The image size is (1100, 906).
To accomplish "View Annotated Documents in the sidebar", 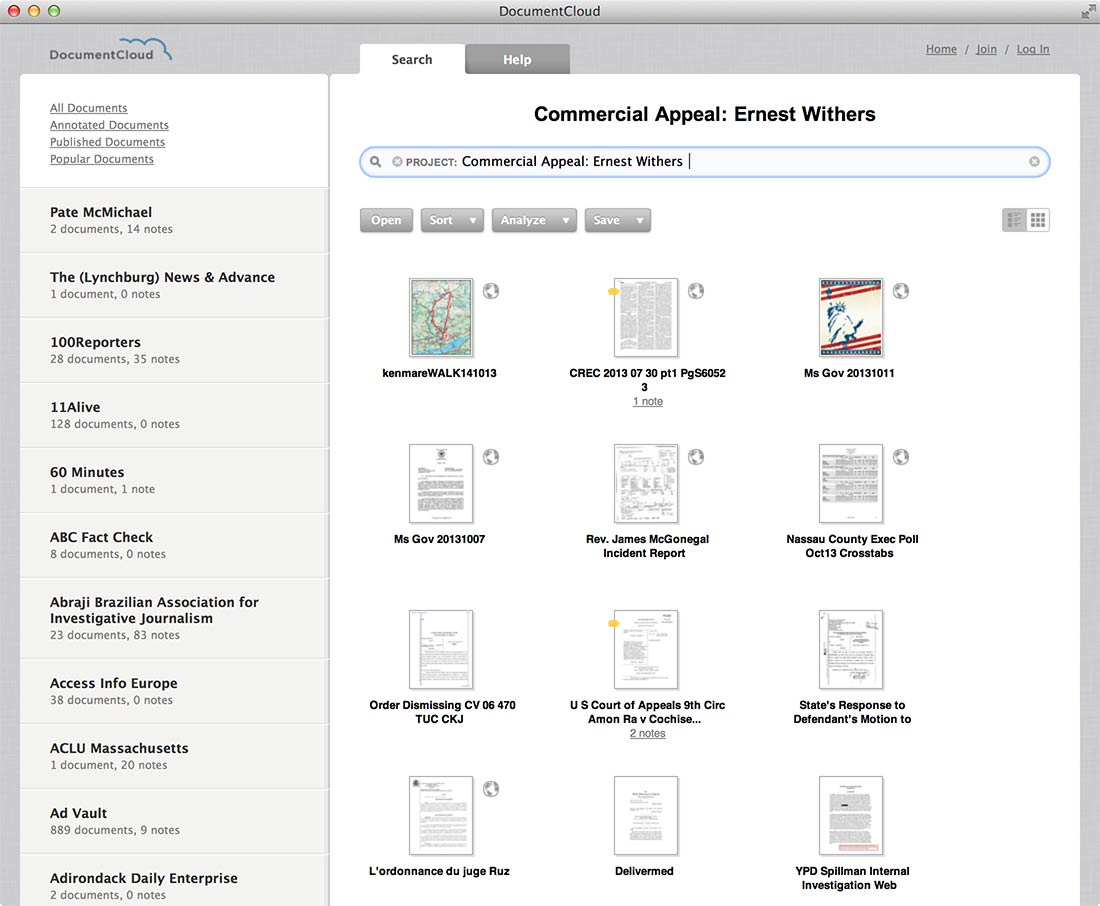I will click(109, 124).
